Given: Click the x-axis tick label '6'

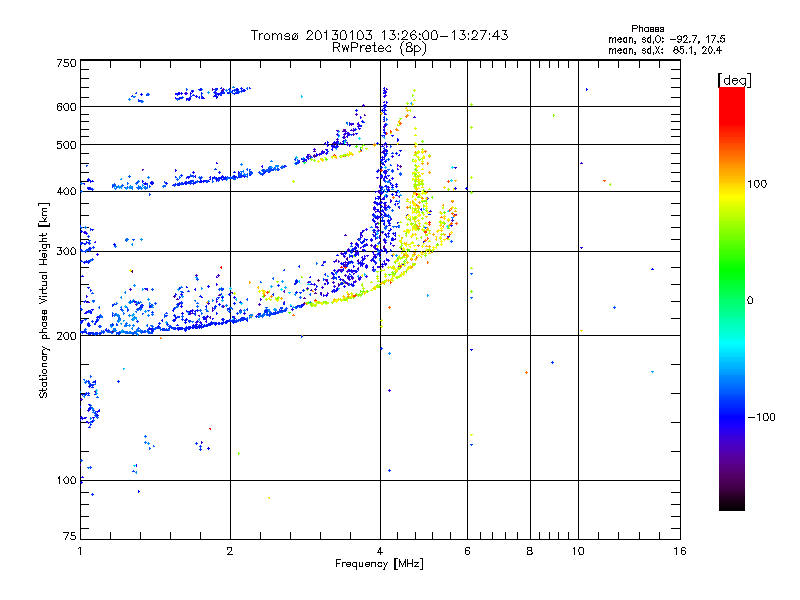Looking at the screenshot, I should [x=467, y=551].
